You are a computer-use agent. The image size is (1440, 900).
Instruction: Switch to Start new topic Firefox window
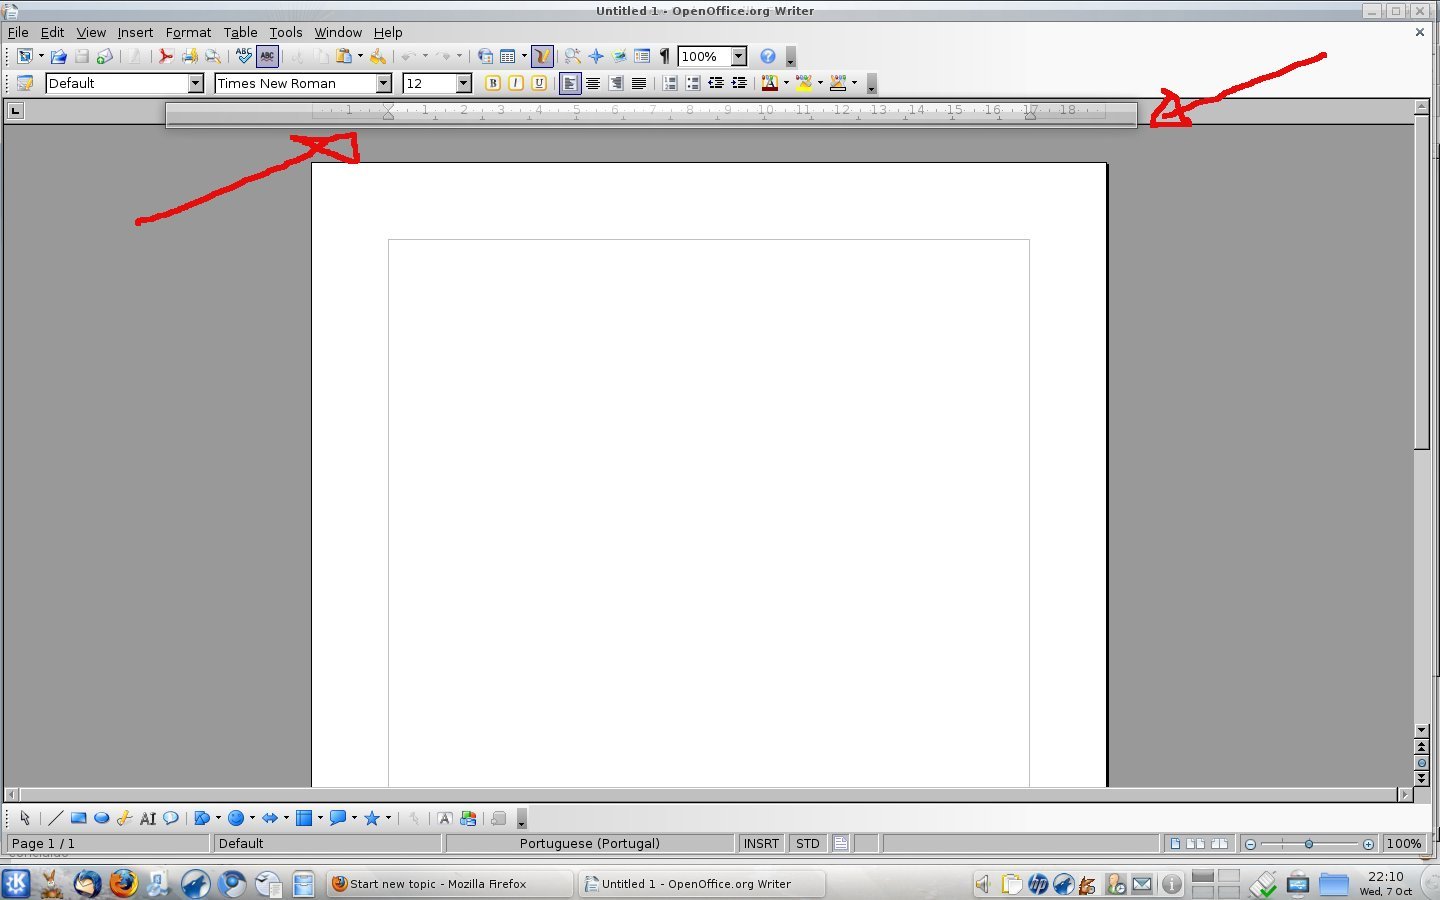[x=448, y=884]
